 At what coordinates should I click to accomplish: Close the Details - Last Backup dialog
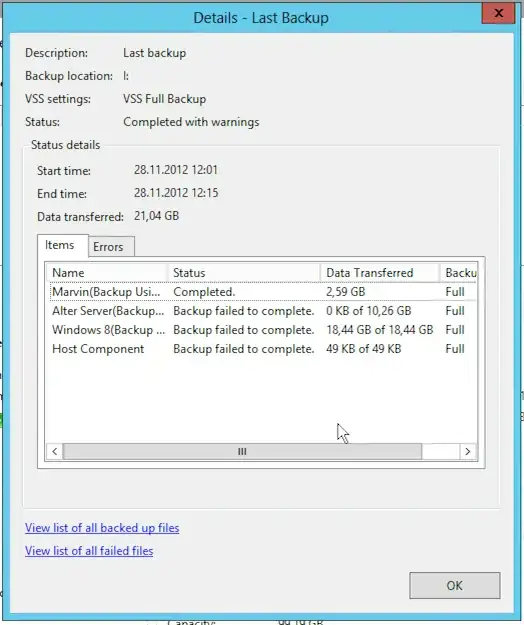point(498,14)
